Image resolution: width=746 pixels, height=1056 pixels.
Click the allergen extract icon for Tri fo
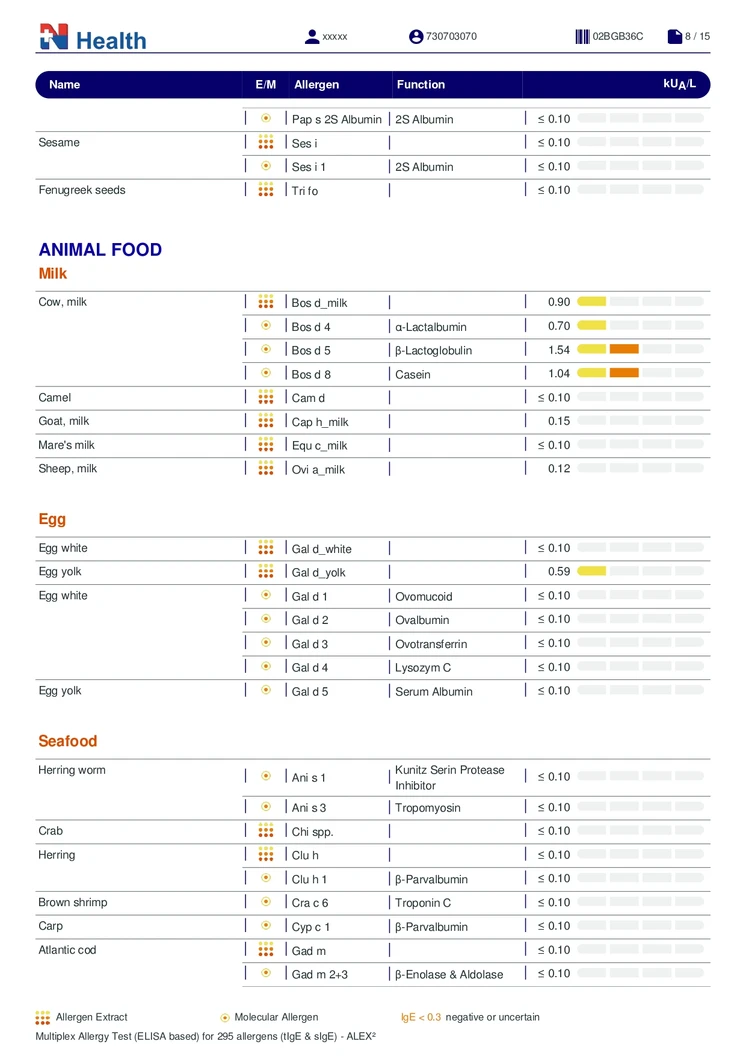[x=266, y=190]
